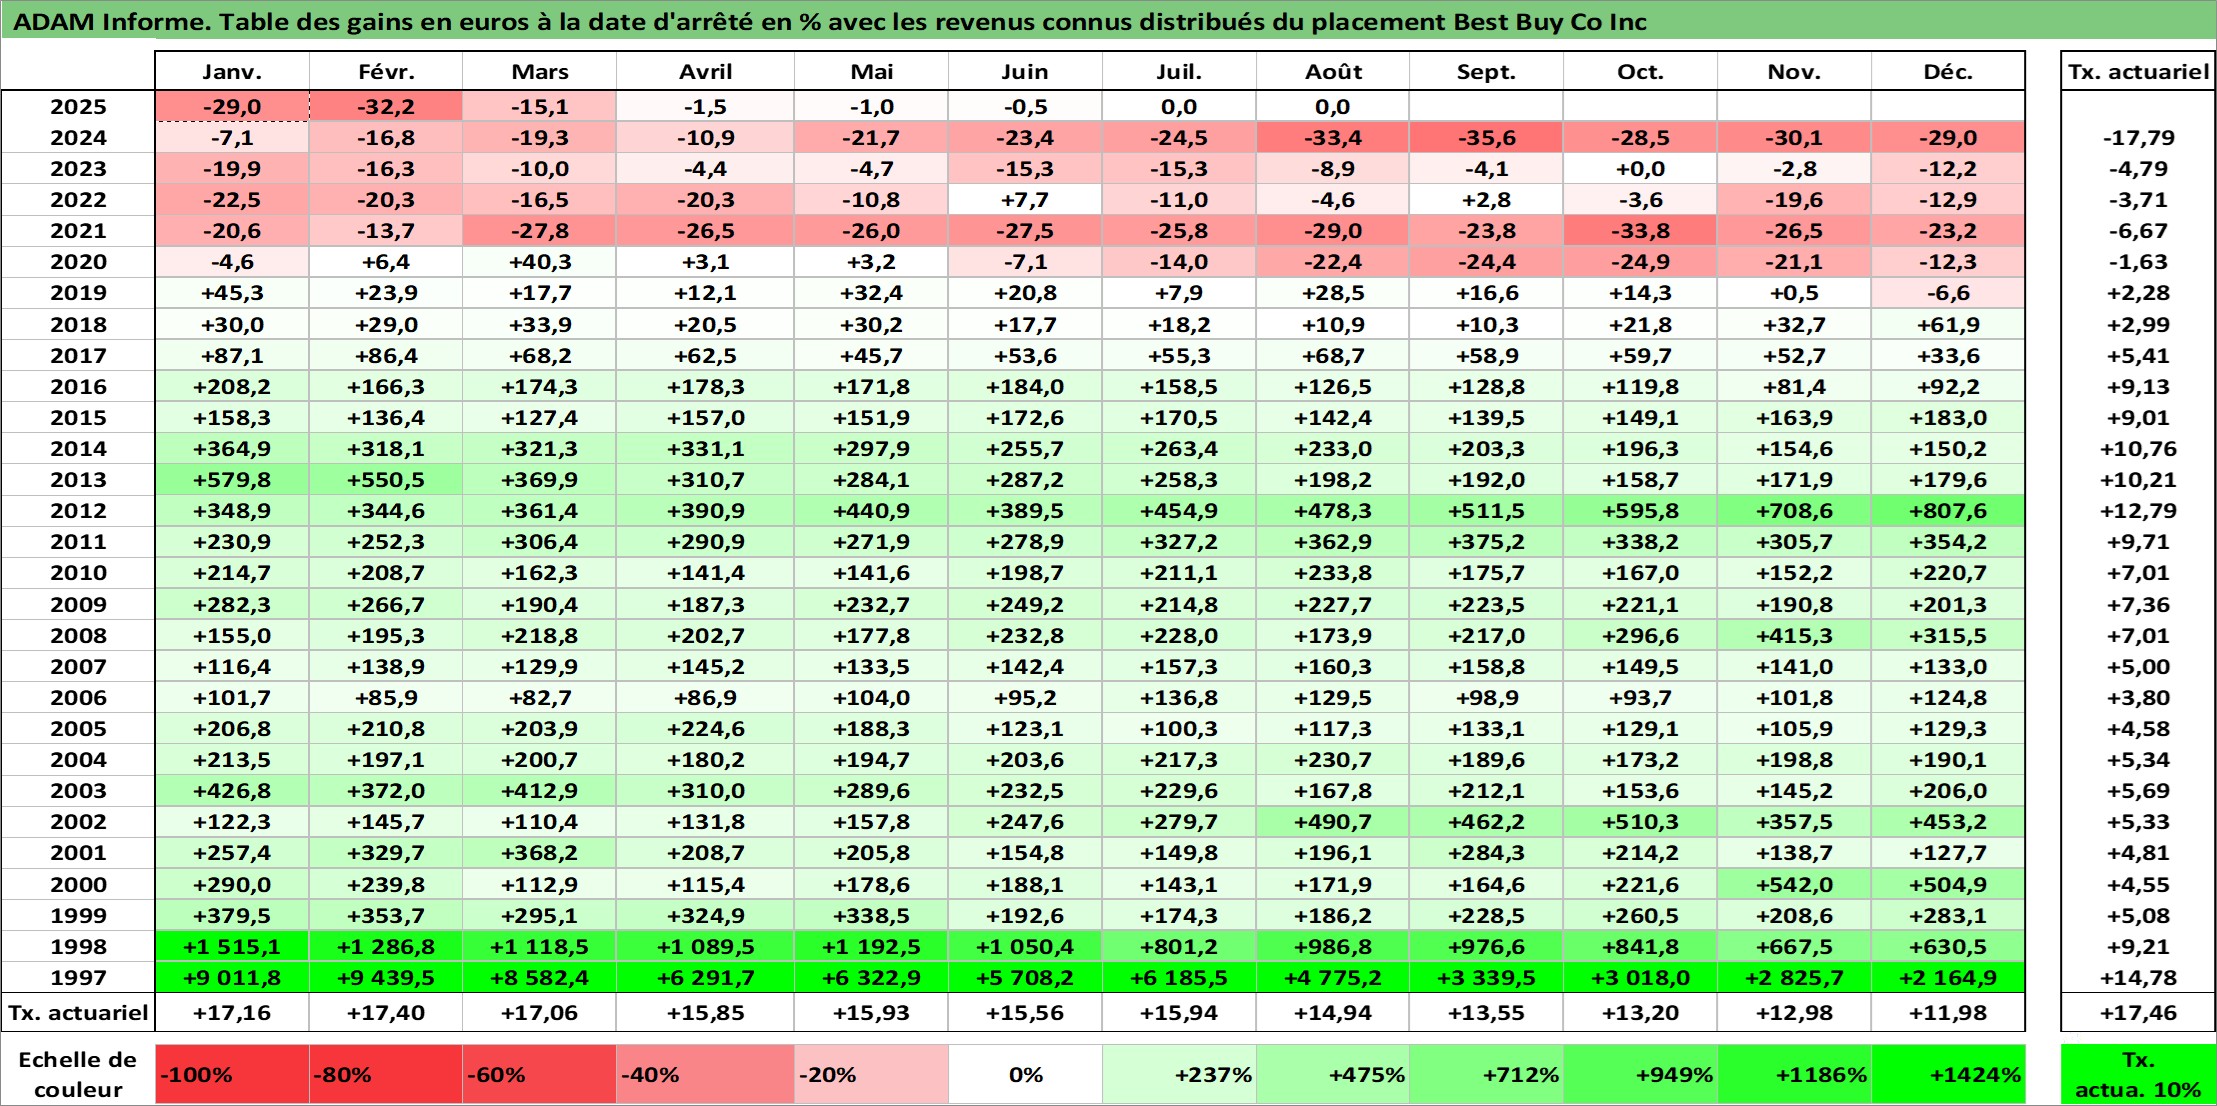Select the 'Août' column header
Image resolution: width=2217 pixels, height=1106 pixels.
click(1333, 71)
